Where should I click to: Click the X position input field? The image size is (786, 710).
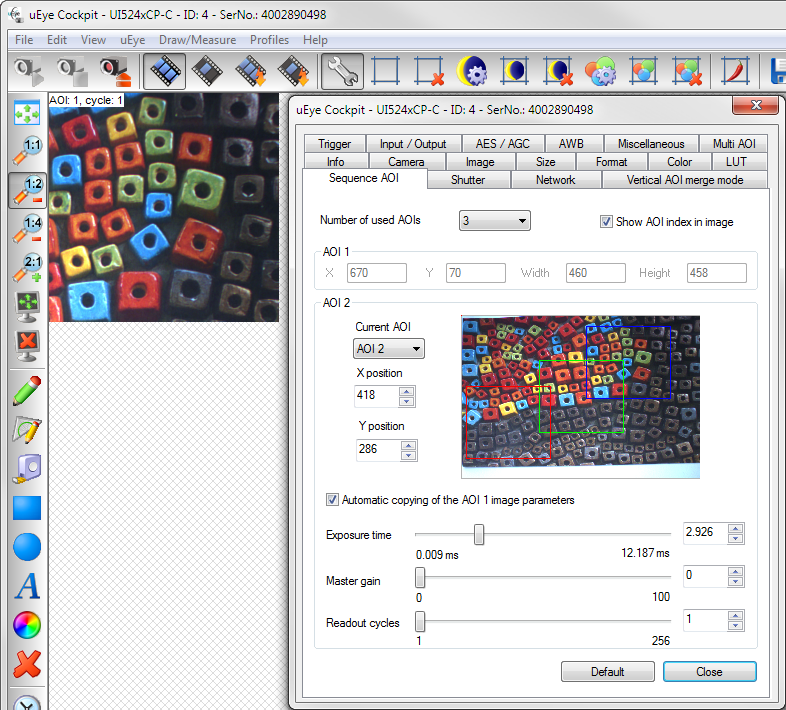click(x=376, y=396)
